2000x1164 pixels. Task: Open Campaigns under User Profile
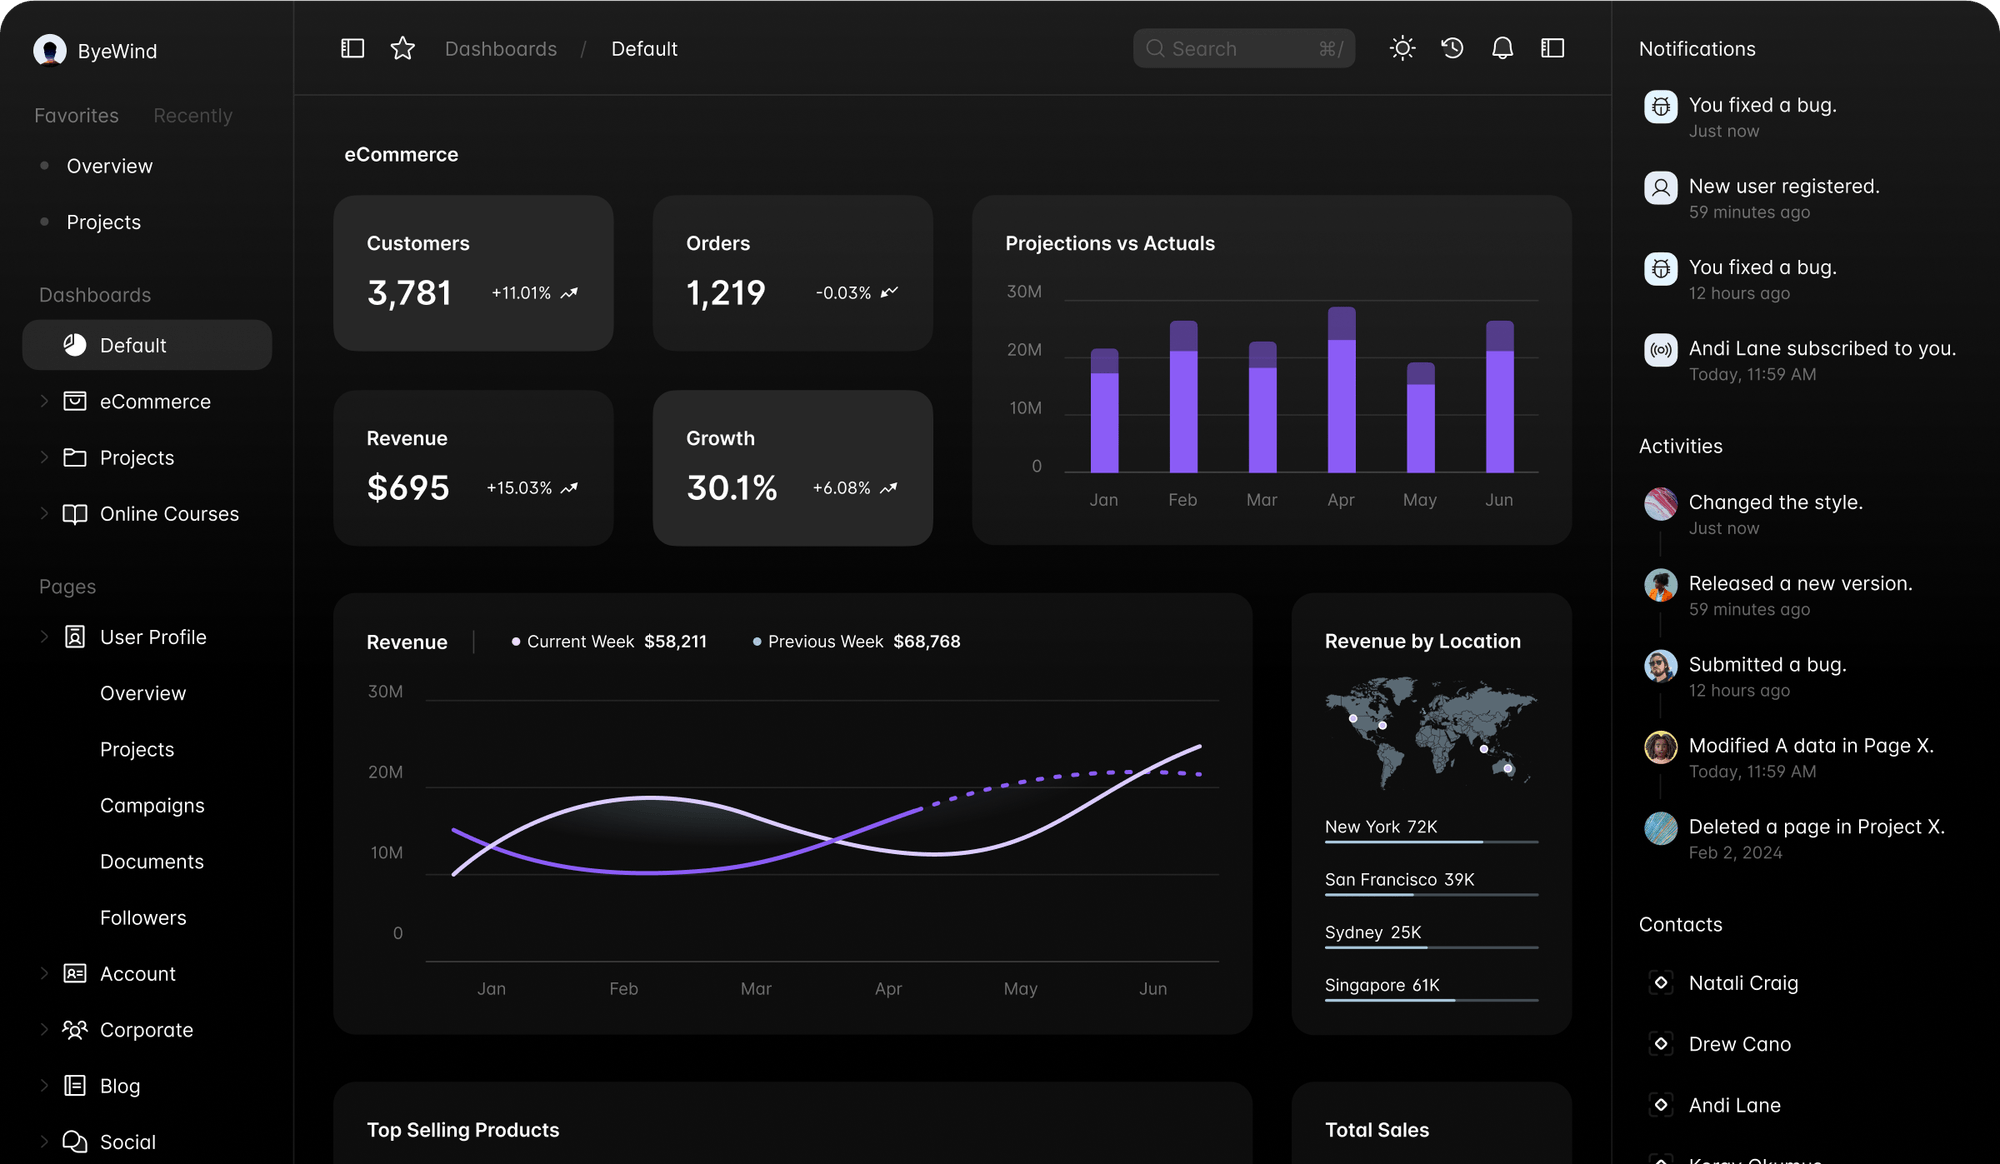(x=152, y=805)
